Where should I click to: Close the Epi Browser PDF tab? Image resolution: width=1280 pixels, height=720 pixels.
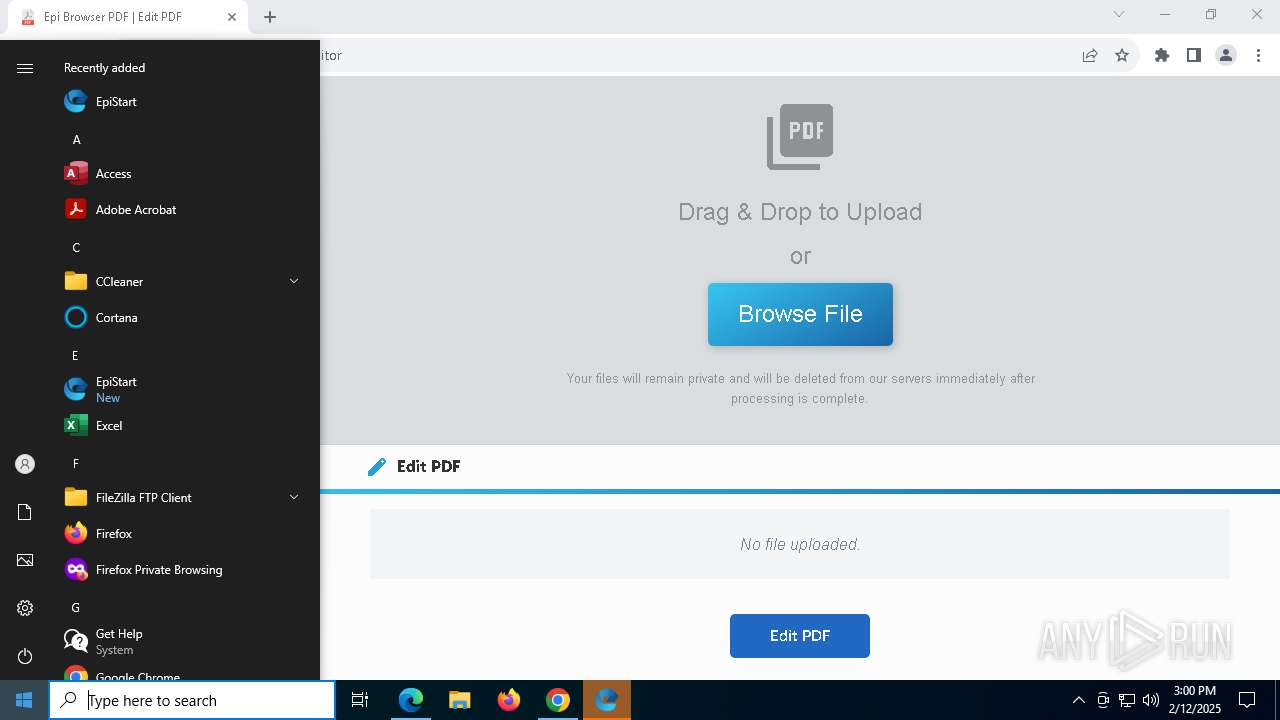click(232, 17)
